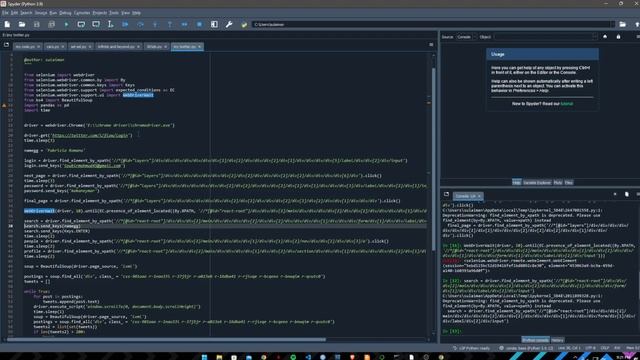640x360 pixels.
Task: Select the IPython console tab
Action: pyautogui.click(x=535, y=340)
